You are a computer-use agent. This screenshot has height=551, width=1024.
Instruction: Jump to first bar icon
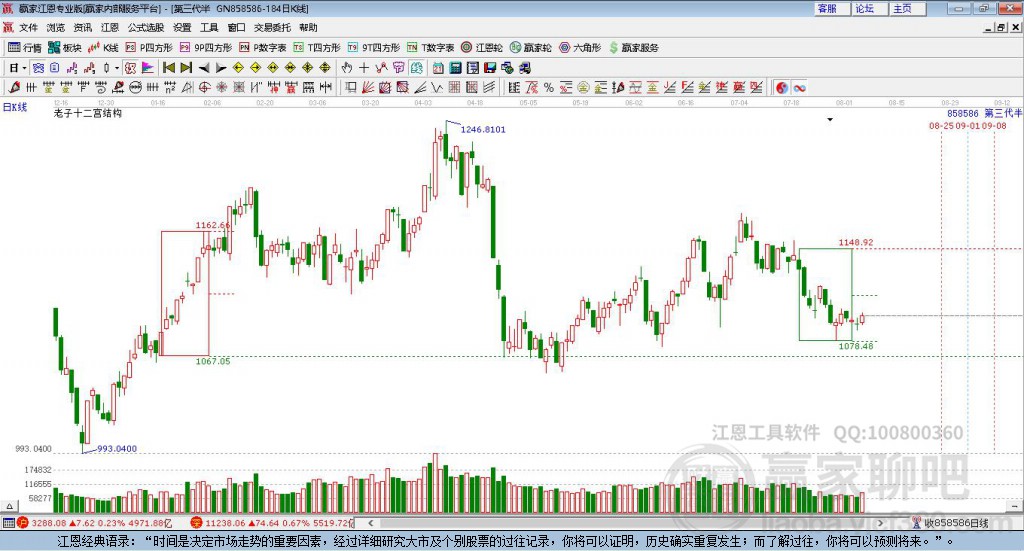coord(168,68)
